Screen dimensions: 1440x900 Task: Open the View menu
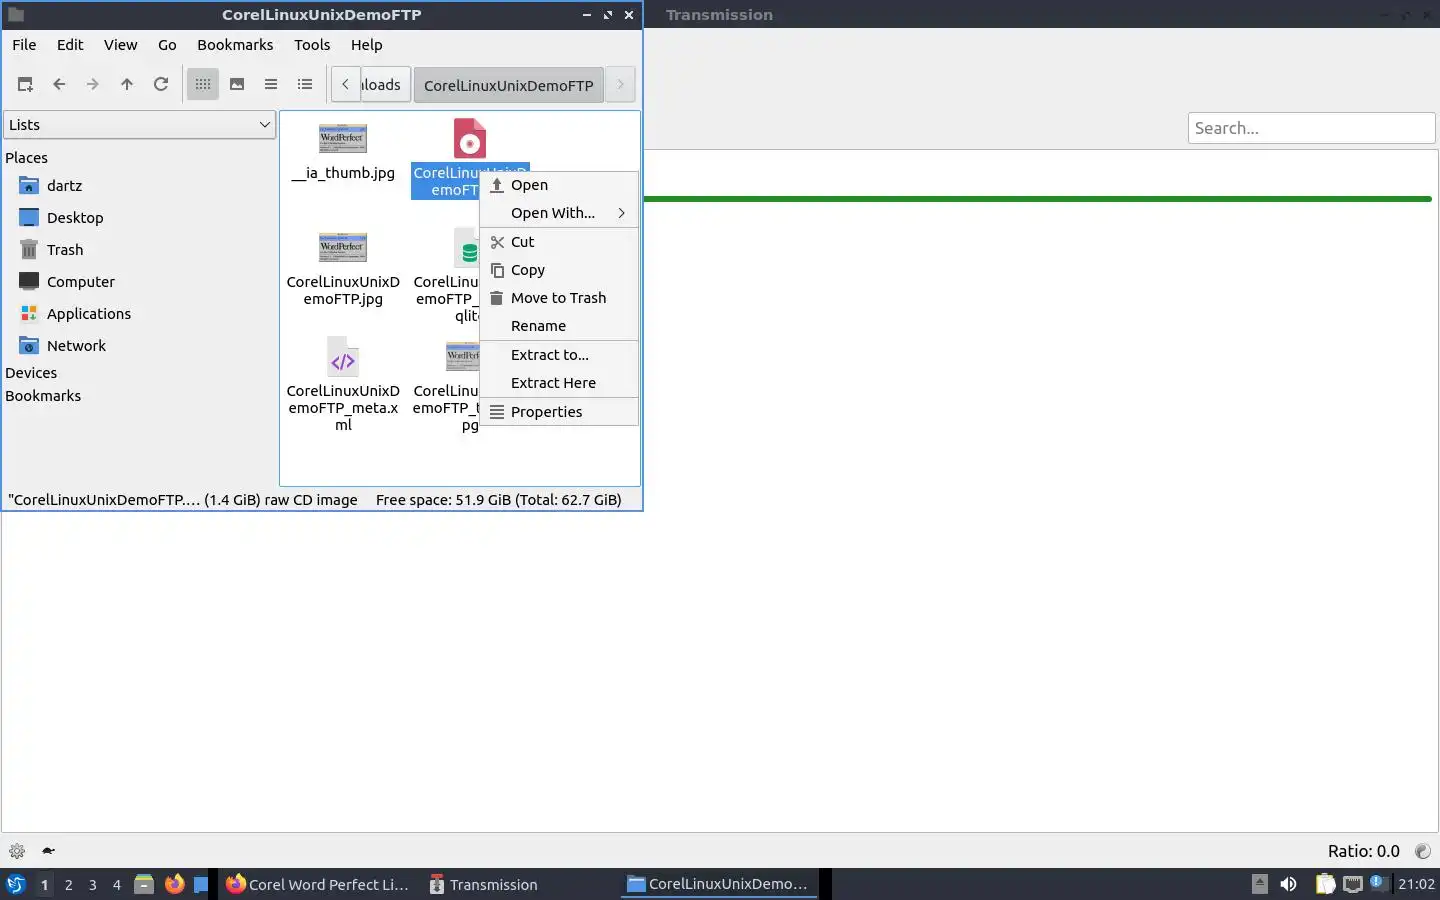click(x=120, y=45)
